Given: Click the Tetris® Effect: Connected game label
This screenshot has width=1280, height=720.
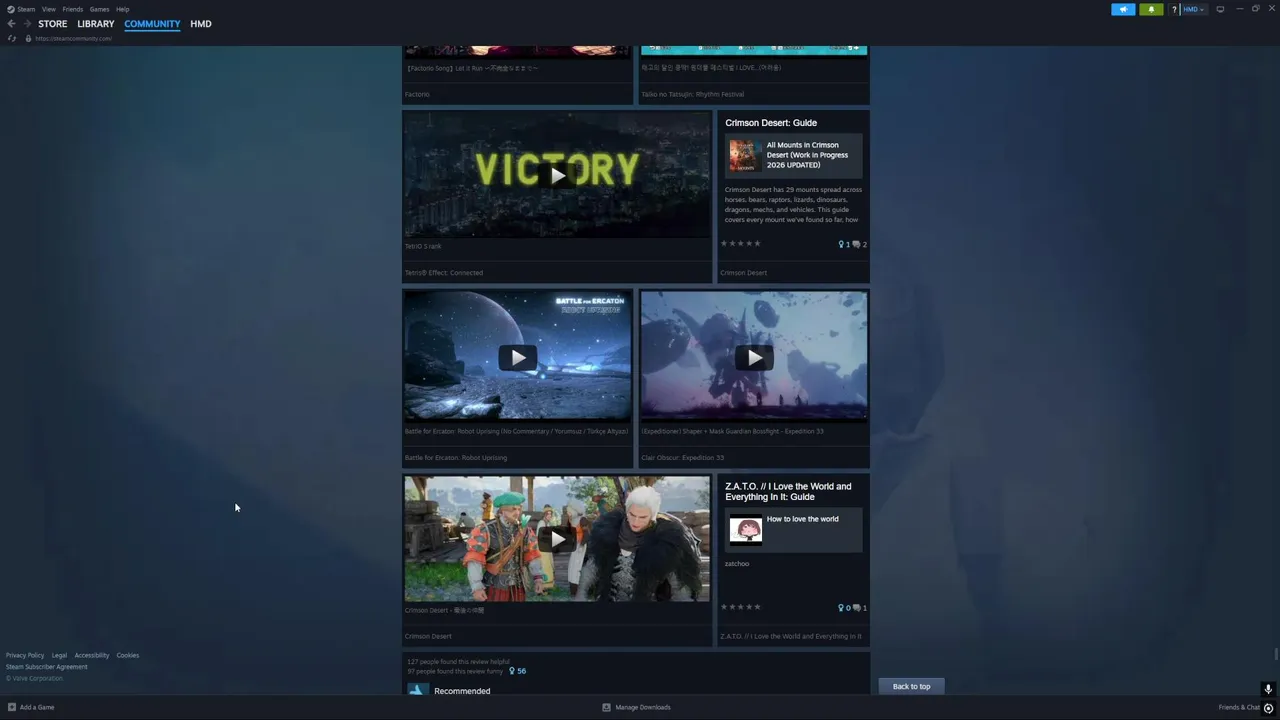Looking at the screenshot, I should (444, 272).
